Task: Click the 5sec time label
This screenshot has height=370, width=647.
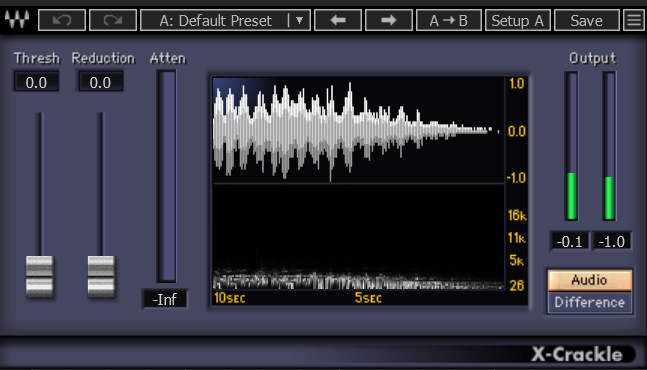Action: click(368, 298)
